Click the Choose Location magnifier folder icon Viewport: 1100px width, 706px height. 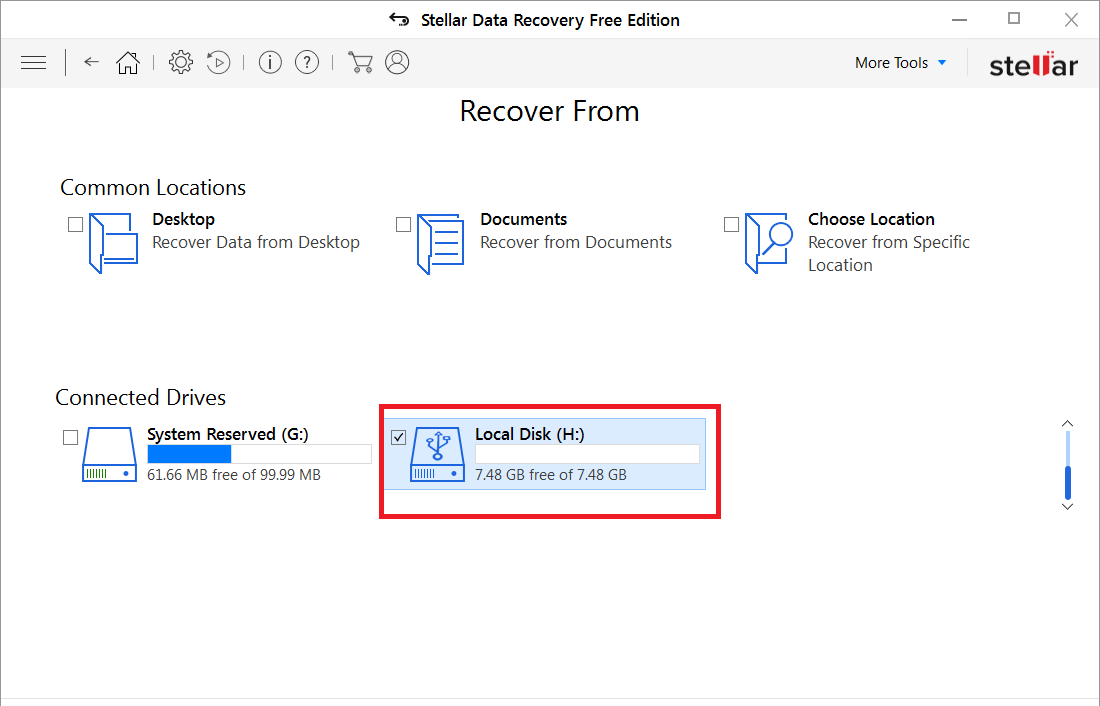(768, 243)
